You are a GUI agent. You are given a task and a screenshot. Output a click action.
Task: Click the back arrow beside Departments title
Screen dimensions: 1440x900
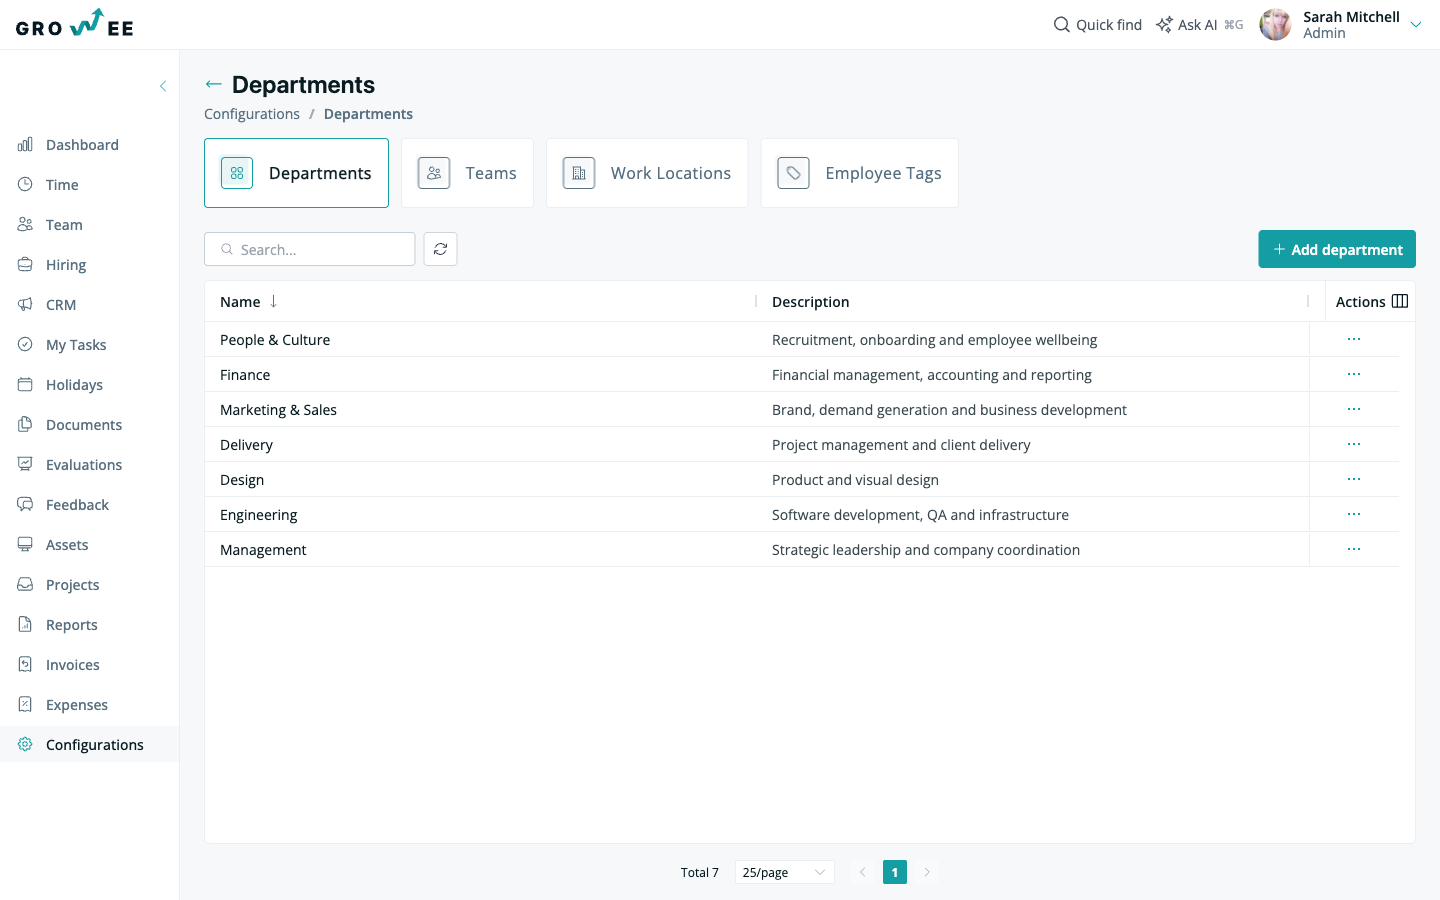213,84
